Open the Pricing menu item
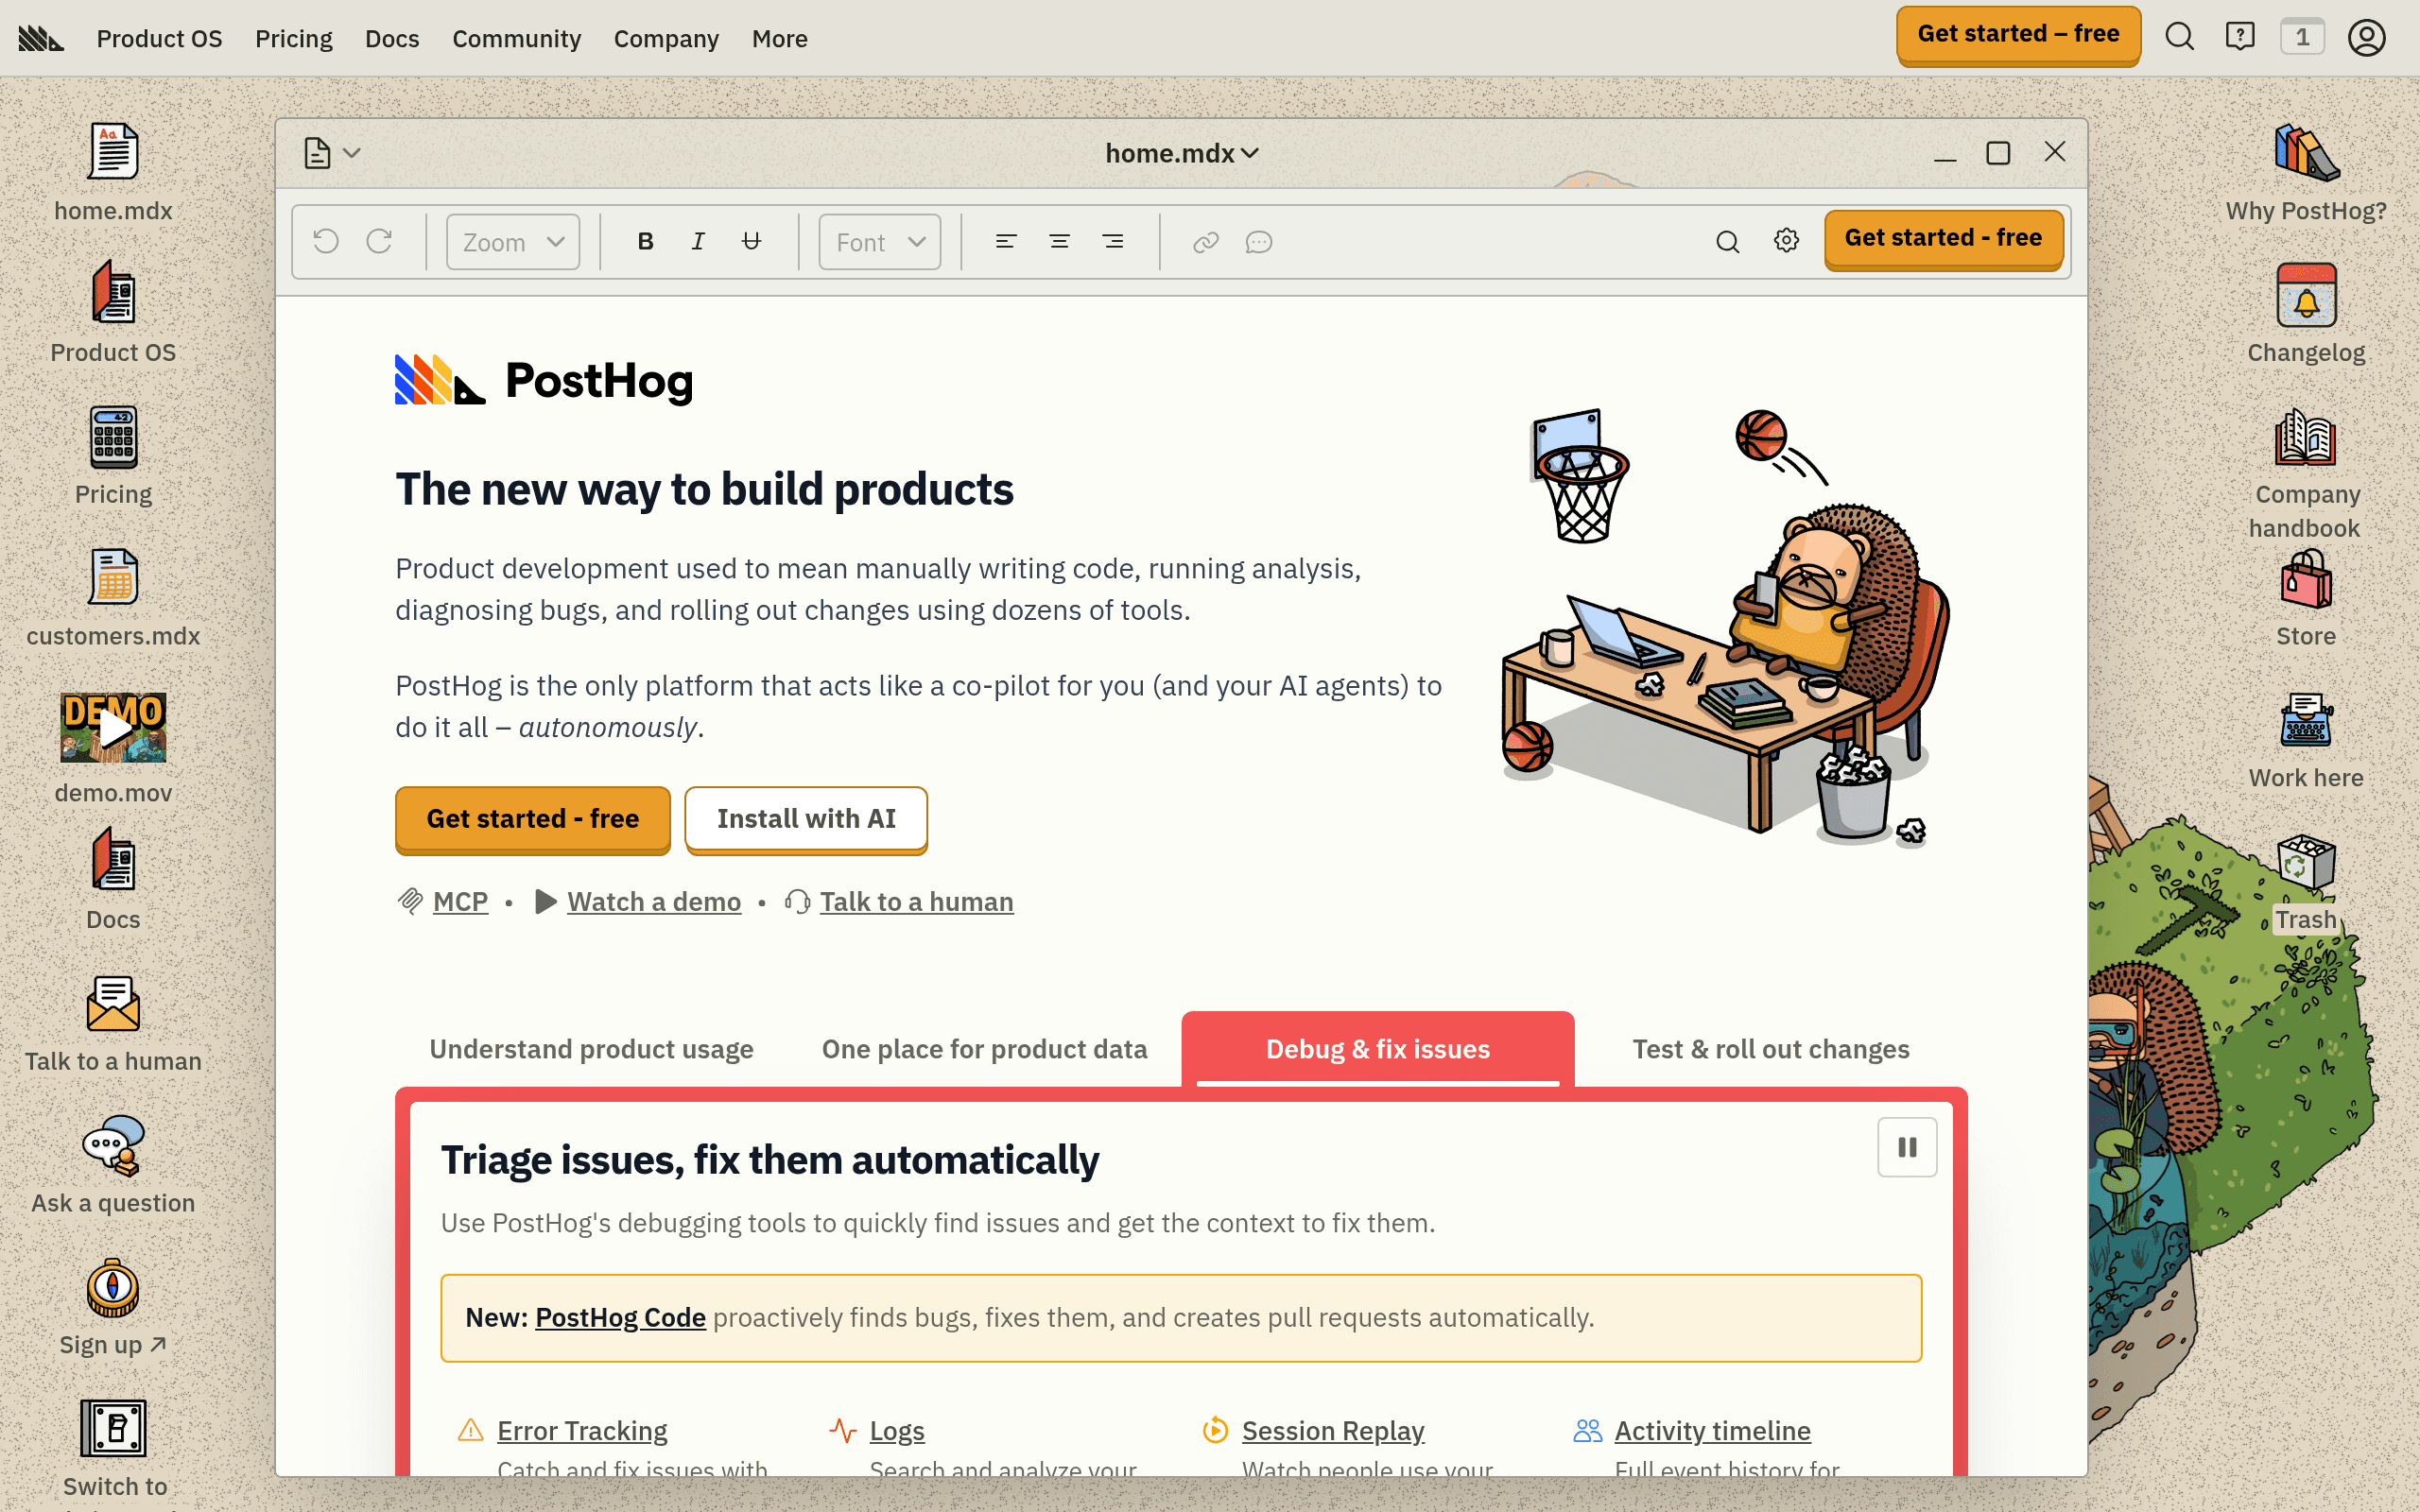The image size is (2420, 1512). [294, 38]
